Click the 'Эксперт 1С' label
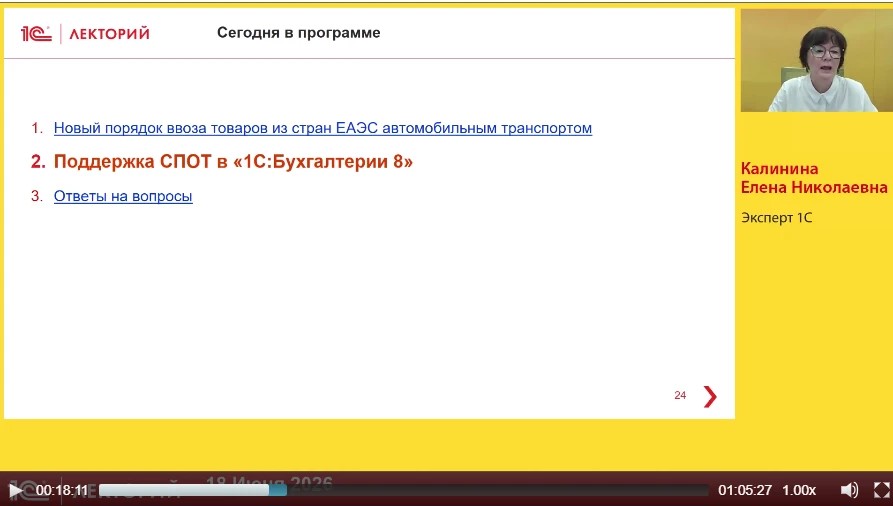893x506 pixels. coord(776,218)
